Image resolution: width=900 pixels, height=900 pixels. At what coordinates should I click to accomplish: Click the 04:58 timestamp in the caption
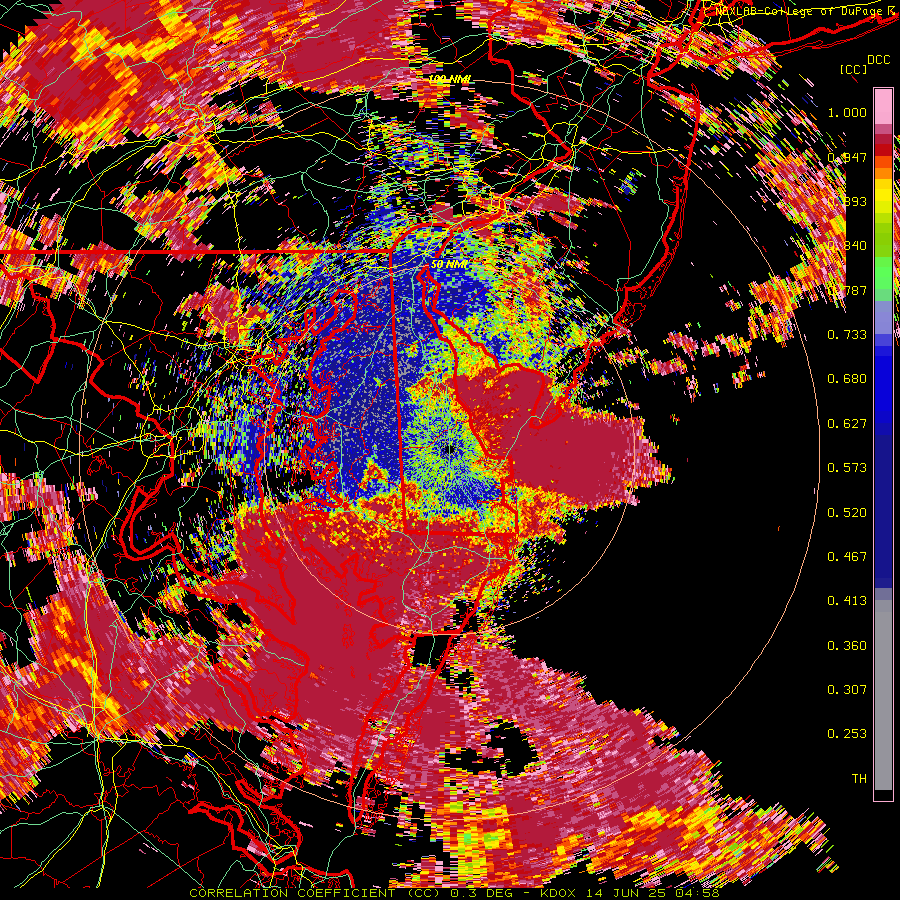coord(699,893)
